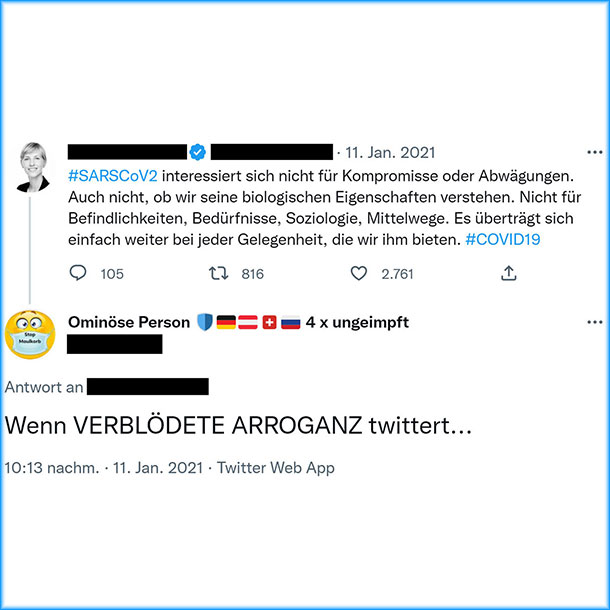Open the Ominöse Person display name
The height and width of the screenshot is (610, 610).
(129, 322)
